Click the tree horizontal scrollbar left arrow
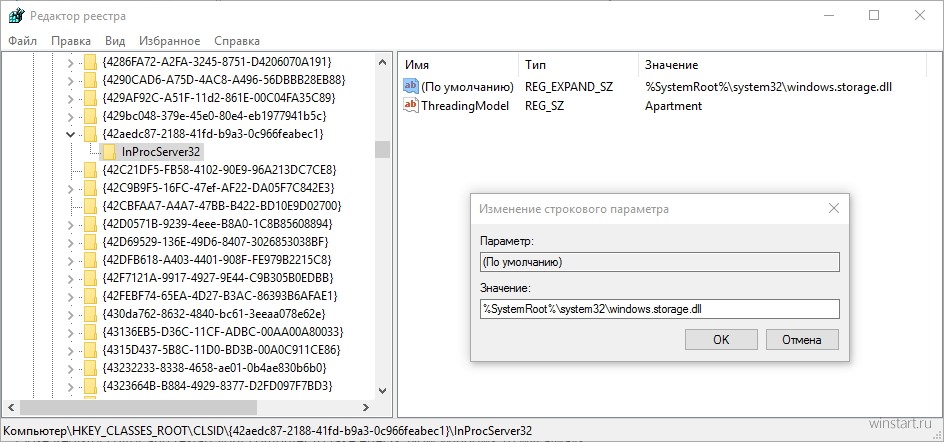944x442 pixels. click(x=11, y=407)
